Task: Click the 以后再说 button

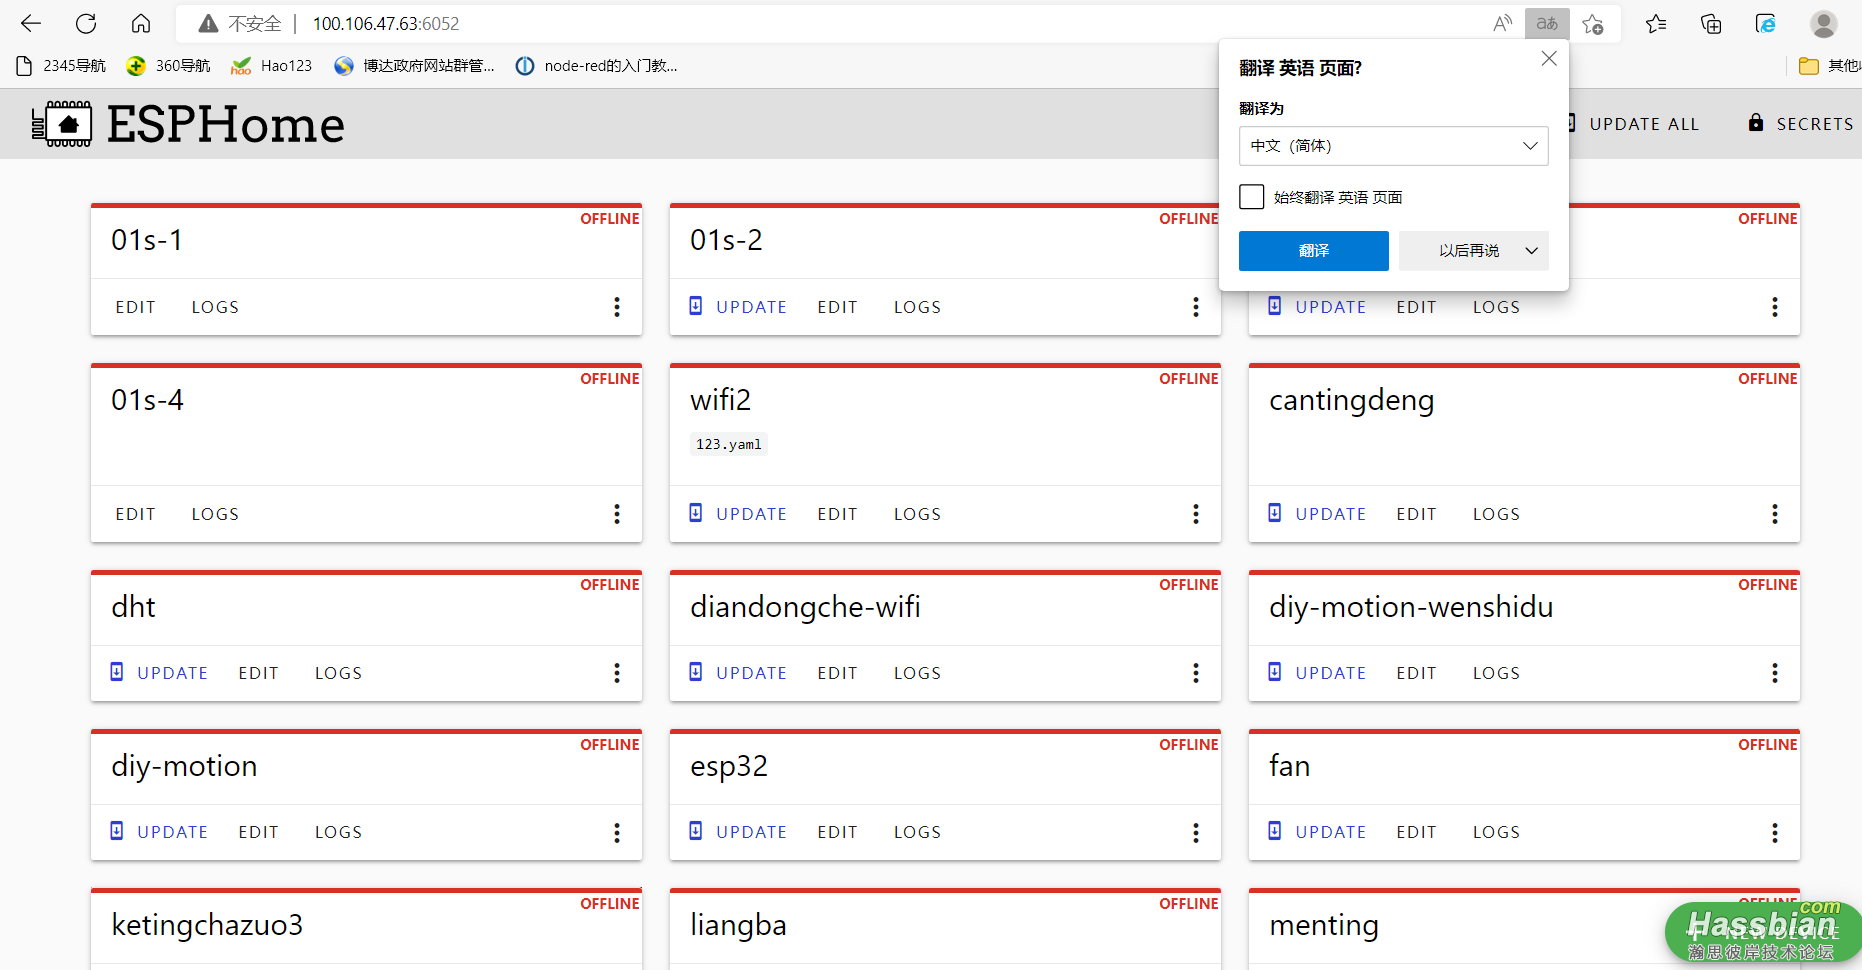Action: click(x=1468, y=251)
